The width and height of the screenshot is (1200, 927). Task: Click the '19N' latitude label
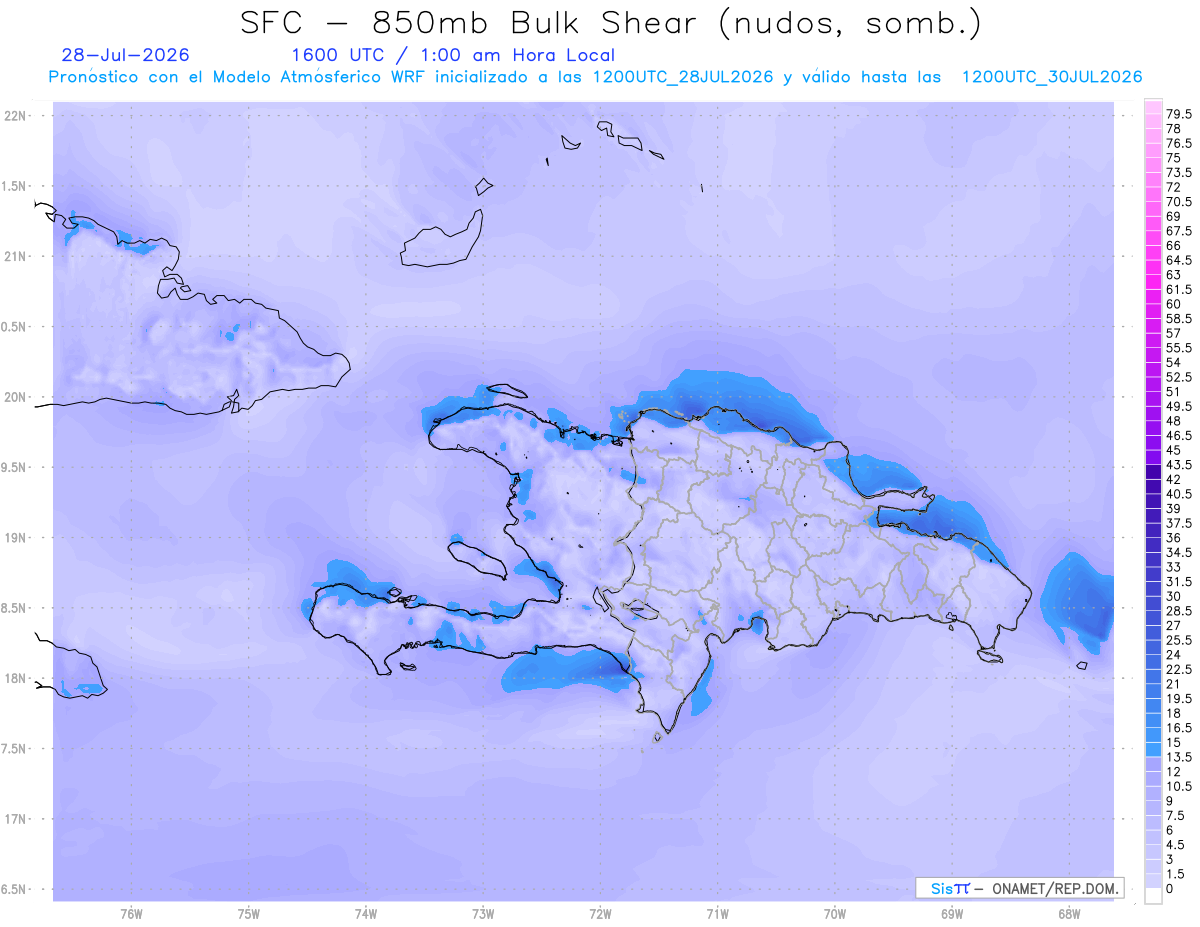tap(17, 537)
